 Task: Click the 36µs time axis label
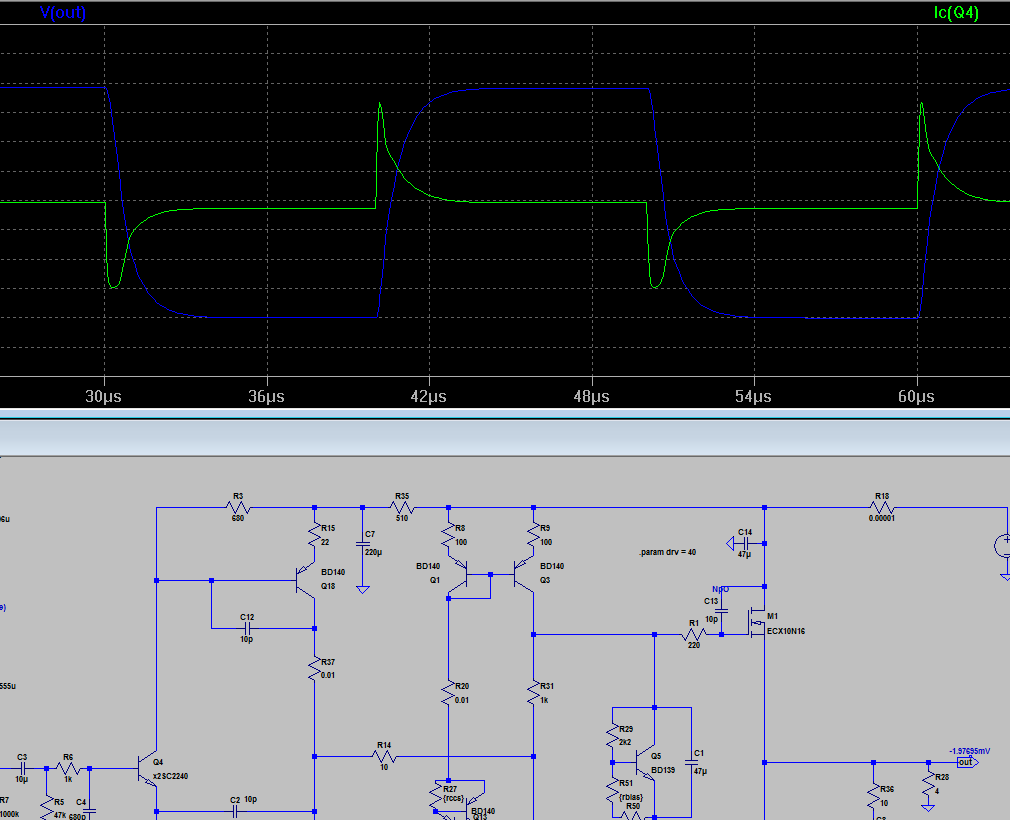point(267,396)
